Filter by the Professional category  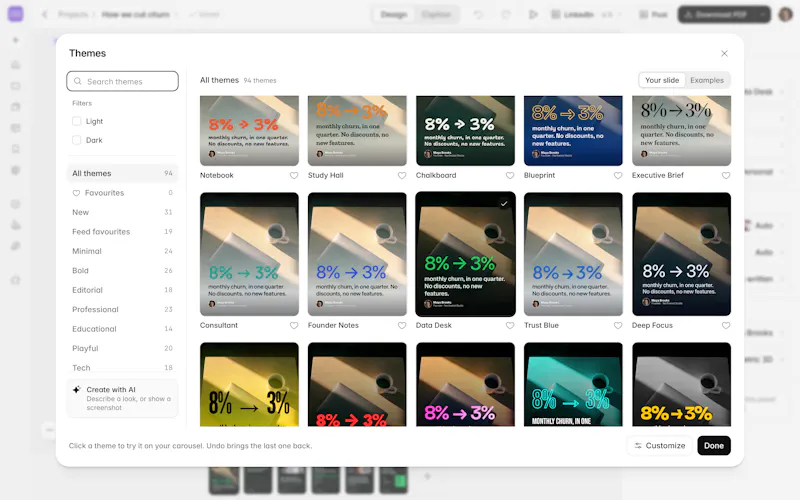click(x=122, y=309)
